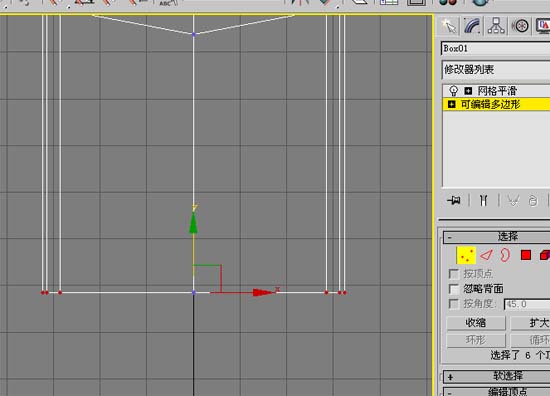The image size is (550, 396).
Task: Open the Hierarchy panel tab
Action: tap(496, 26)
